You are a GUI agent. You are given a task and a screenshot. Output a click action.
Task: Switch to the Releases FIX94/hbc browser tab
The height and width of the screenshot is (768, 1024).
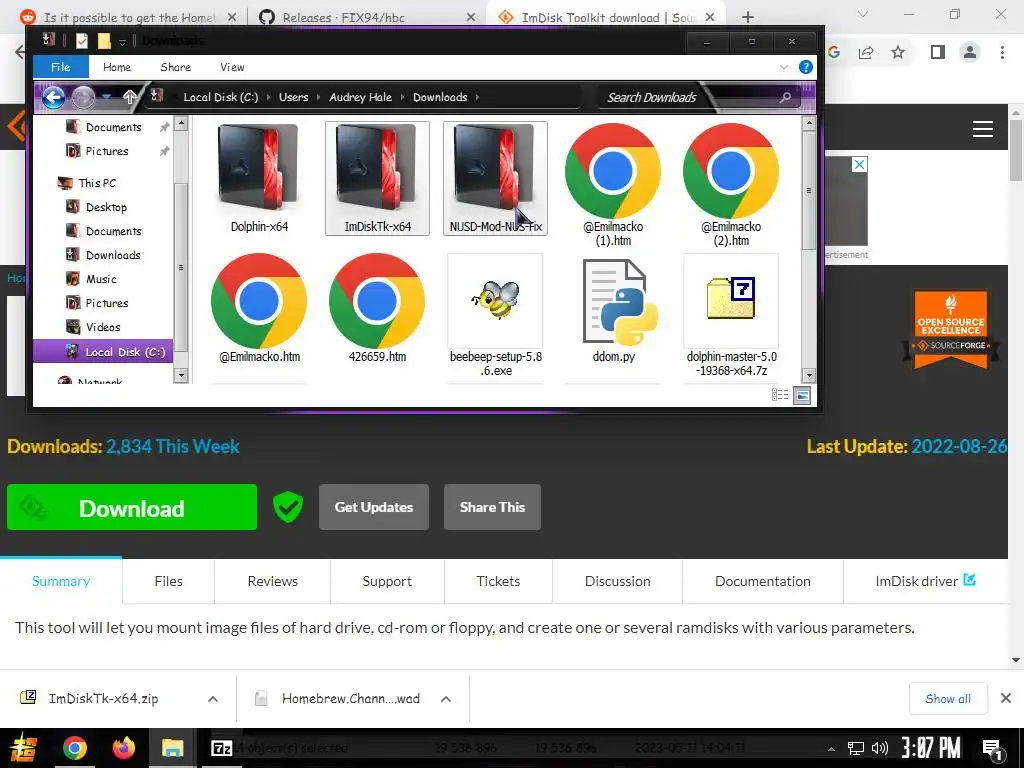pos(367,17)
